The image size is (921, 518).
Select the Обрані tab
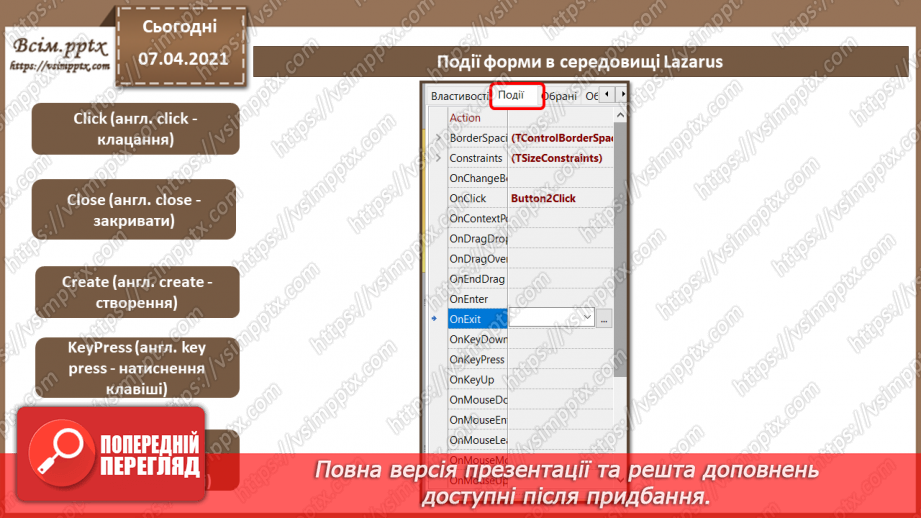[560, 96]
